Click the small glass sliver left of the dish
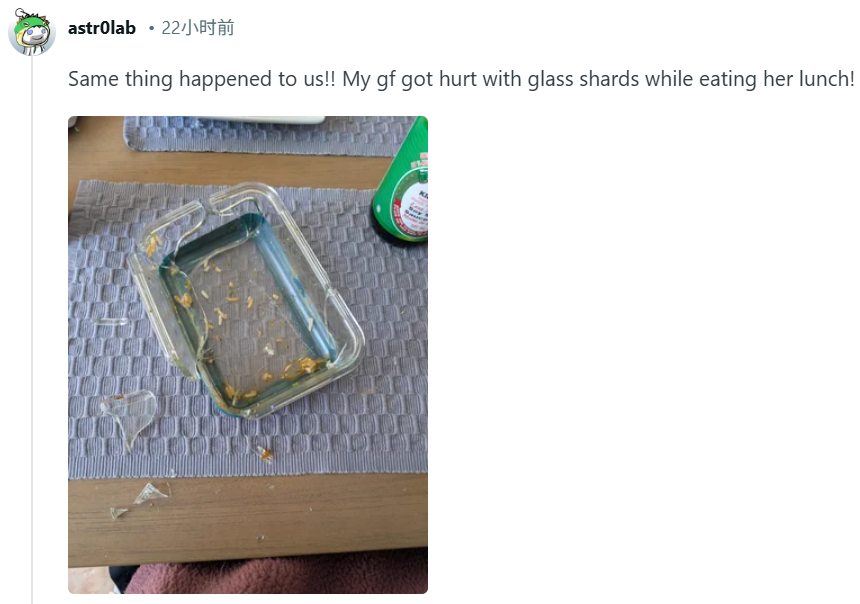Image resolution: width=860 pixels, height=604 pixels. tap(111, 321)
